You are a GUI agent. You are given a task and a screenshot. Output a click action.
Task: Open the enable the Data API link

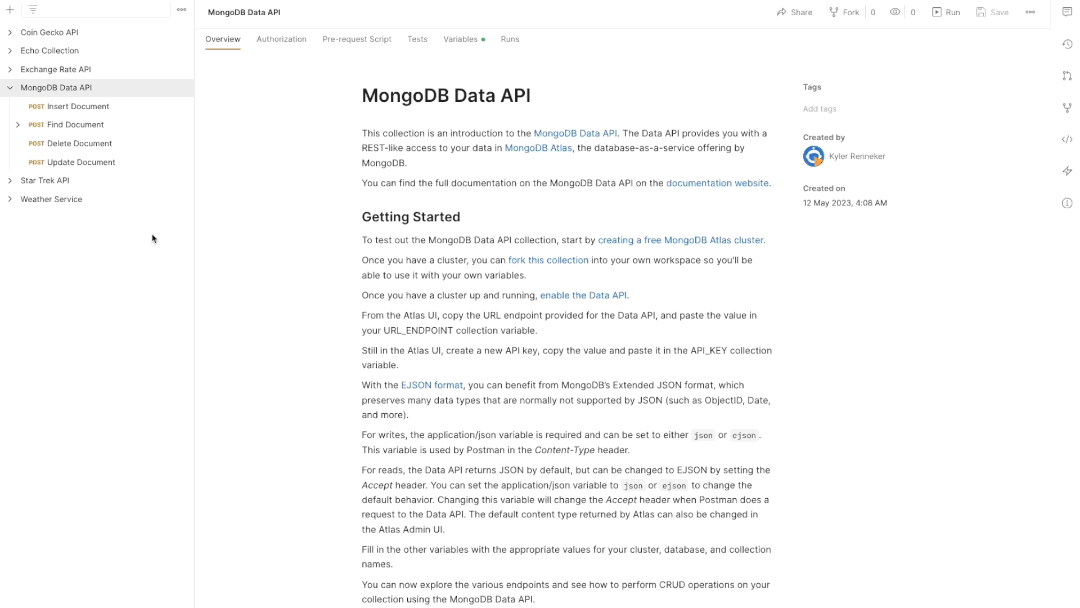point(583,295)
